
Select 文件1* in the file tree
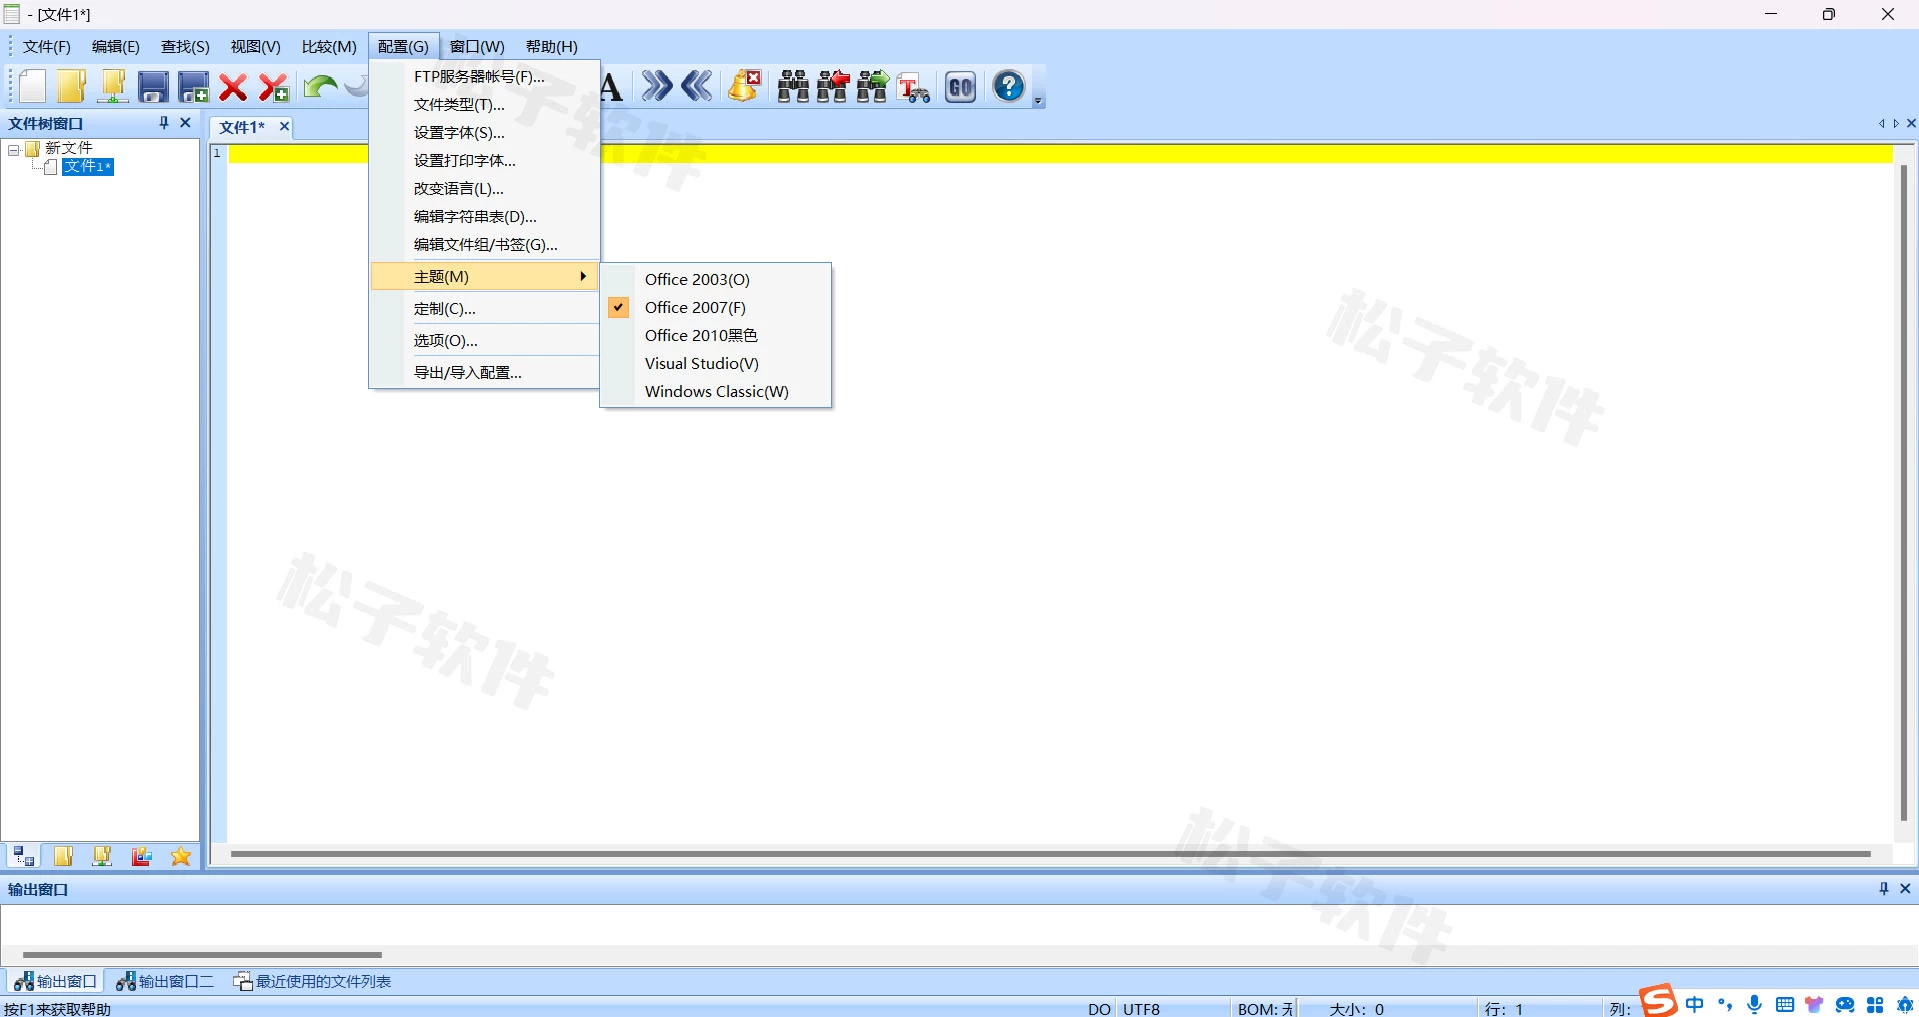coord(88,167)
